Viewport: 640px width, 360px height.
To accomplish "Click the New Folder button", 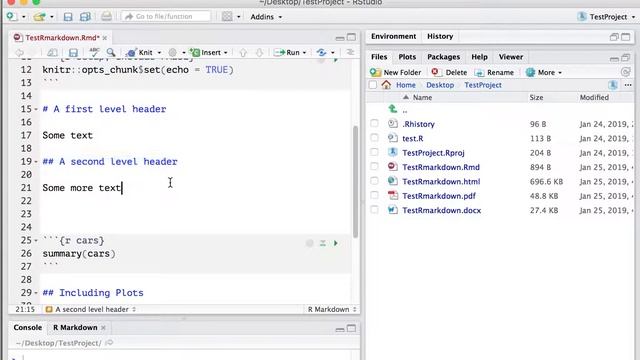I will tap(396, 72).
